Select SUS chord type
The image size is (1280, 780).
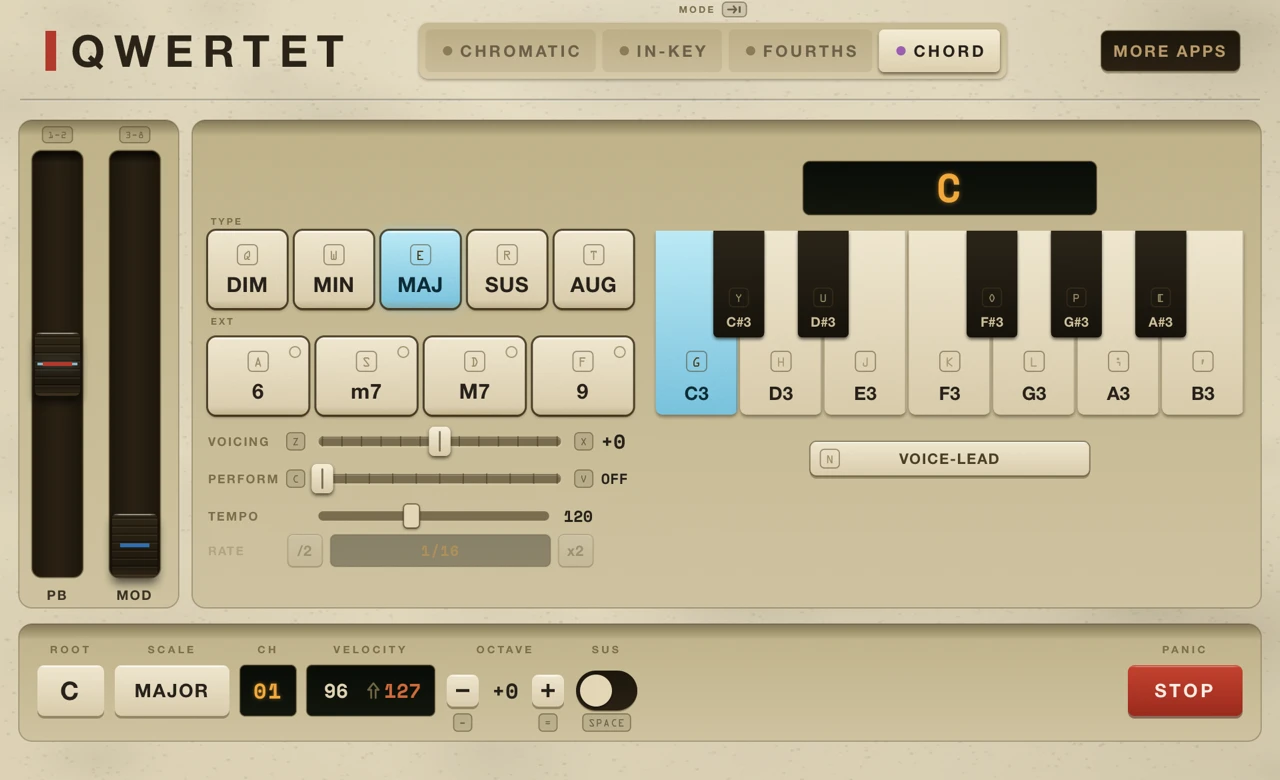tap(507, 270)
